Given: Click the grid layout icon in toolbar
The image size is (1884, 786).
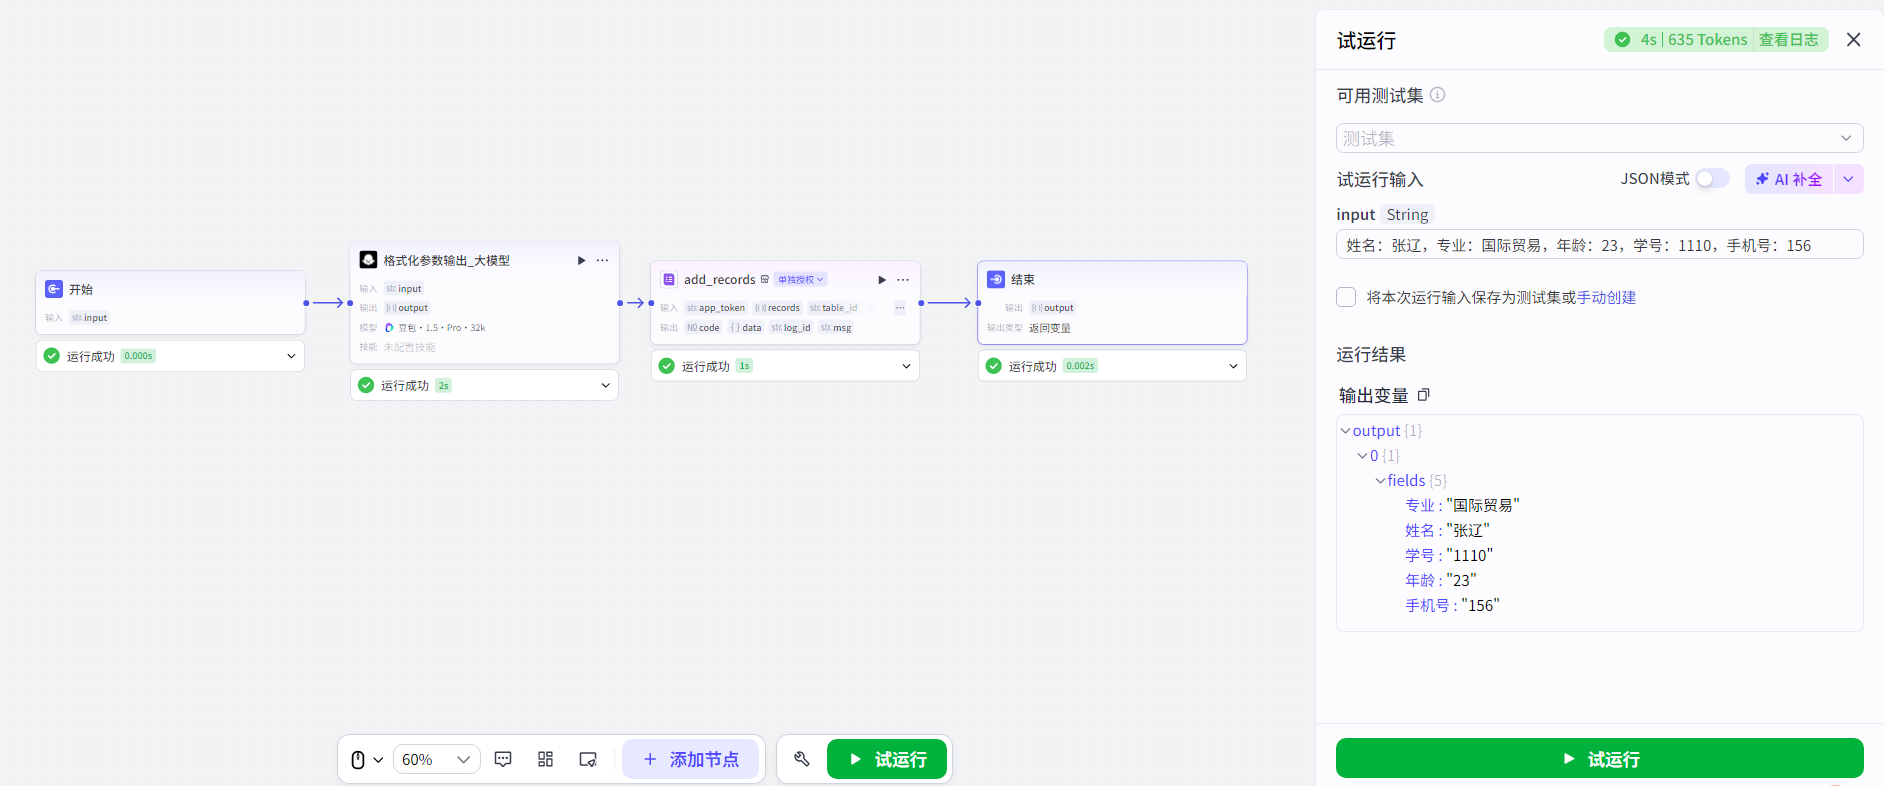Looking at the screenshot, I should [545, 759].
